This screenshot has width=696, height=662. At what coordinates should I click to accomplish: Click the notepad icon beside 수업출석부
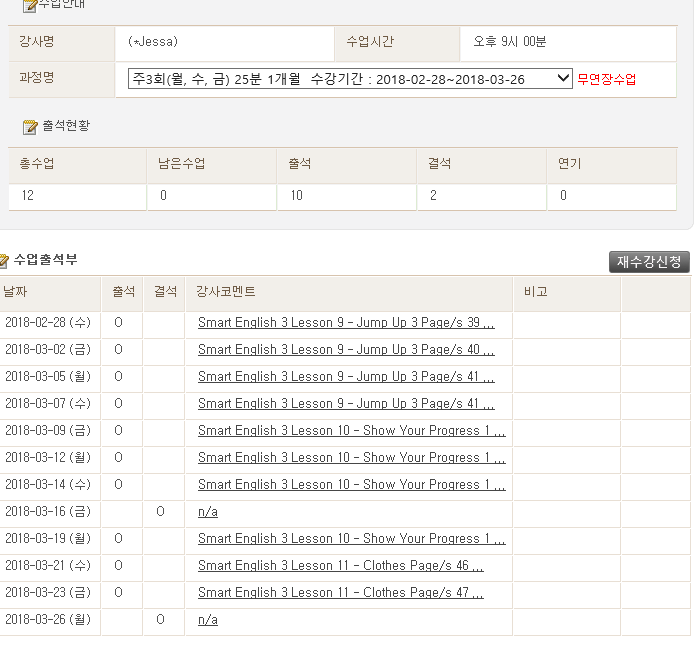click(4, 261)
